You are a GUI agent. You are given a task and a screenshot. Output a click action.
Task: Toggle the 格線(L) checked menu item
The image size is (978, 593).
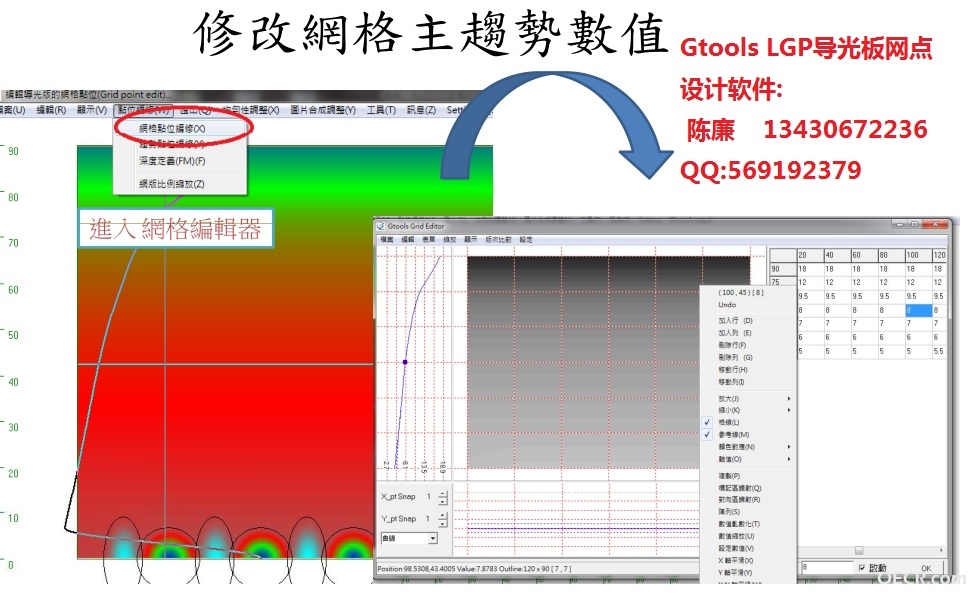tap(729, 423)
